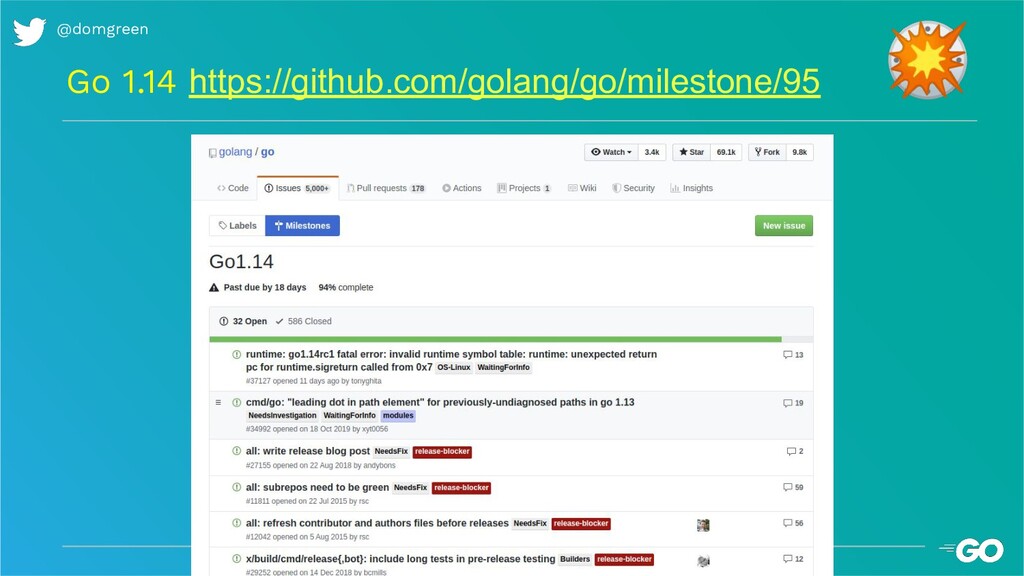Viewport: 1024px width, 576px height.
Task: Open the go repository link
Action: point(268,152)
